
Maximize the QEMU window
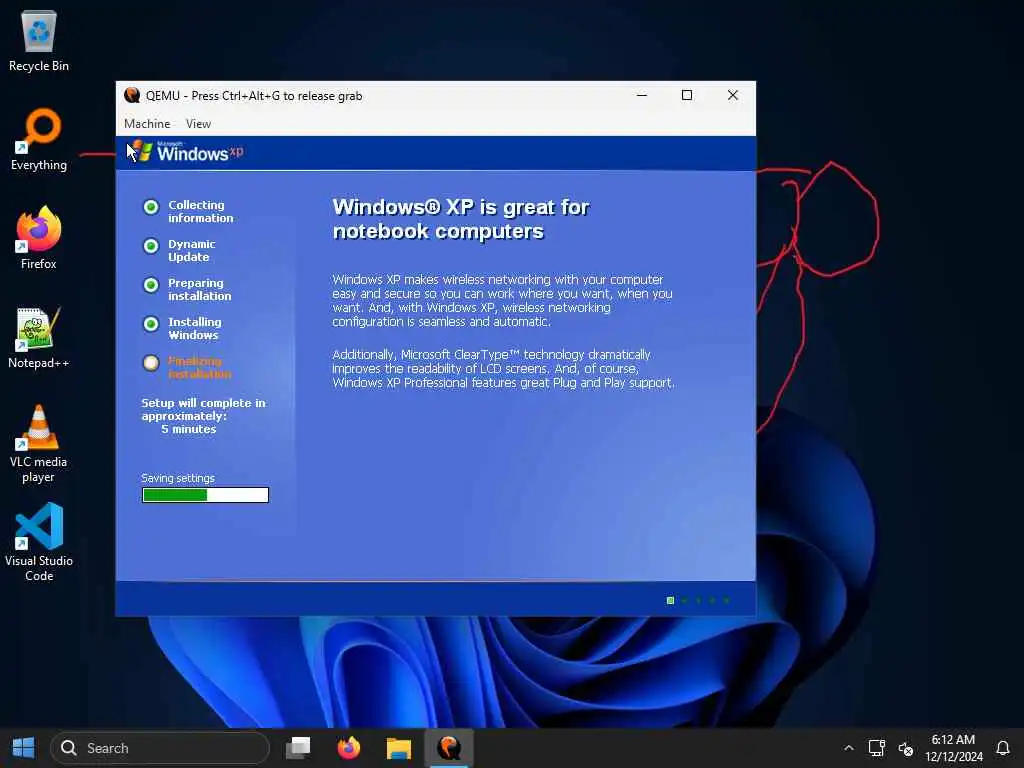point(687,95)
